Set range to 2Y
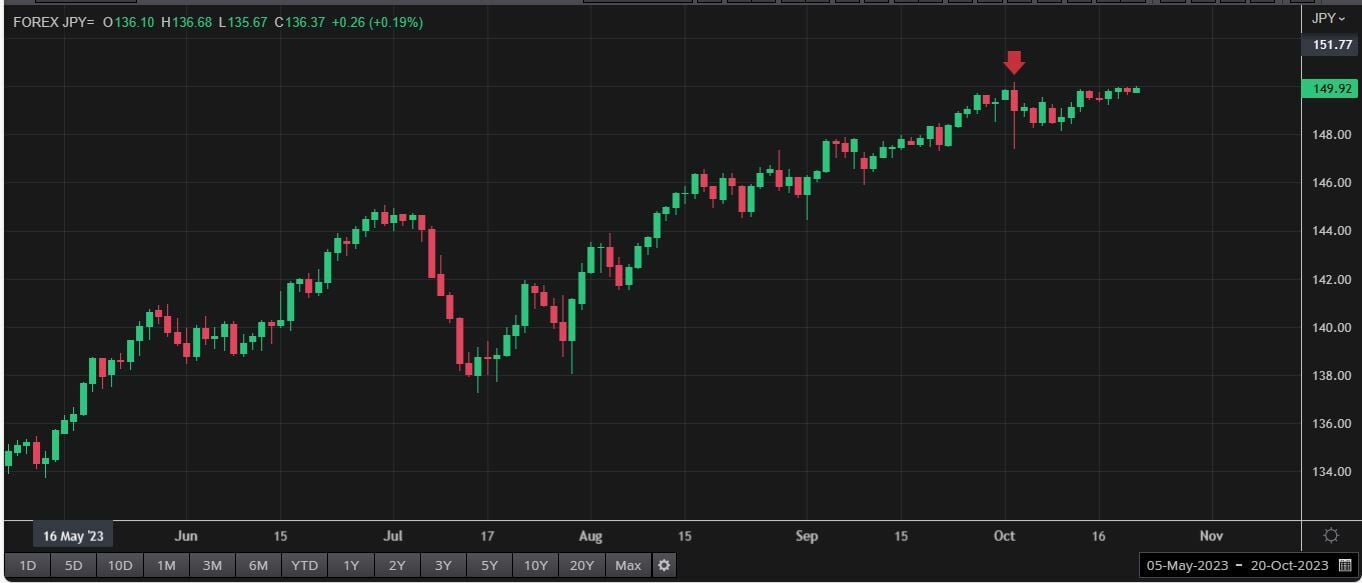Viewport: 1362px width, 583px height. [397, 566]
